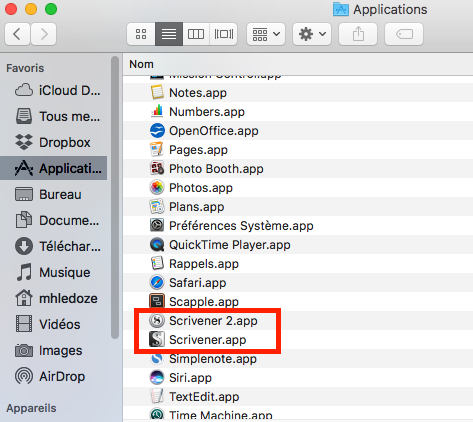Viewport: 473px width, 422px height.
Task: Click the TextEdit.app icon
Action: (x=157, y=396)
